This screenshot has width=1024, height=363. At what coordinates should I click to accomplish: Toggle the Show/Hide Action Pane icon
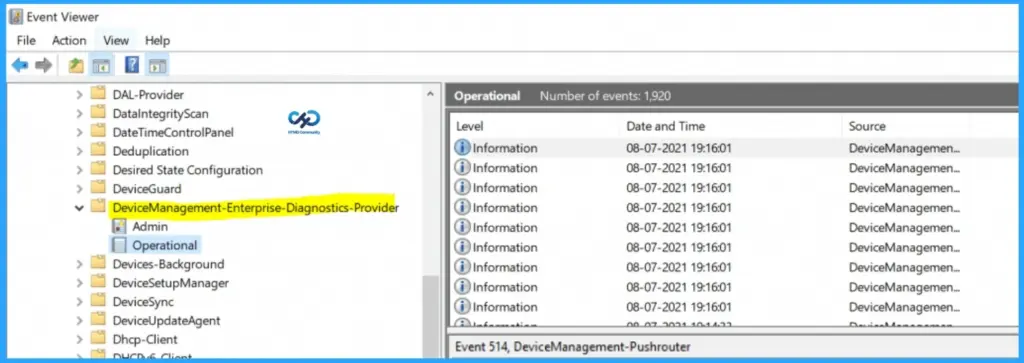tap(157, 65)
